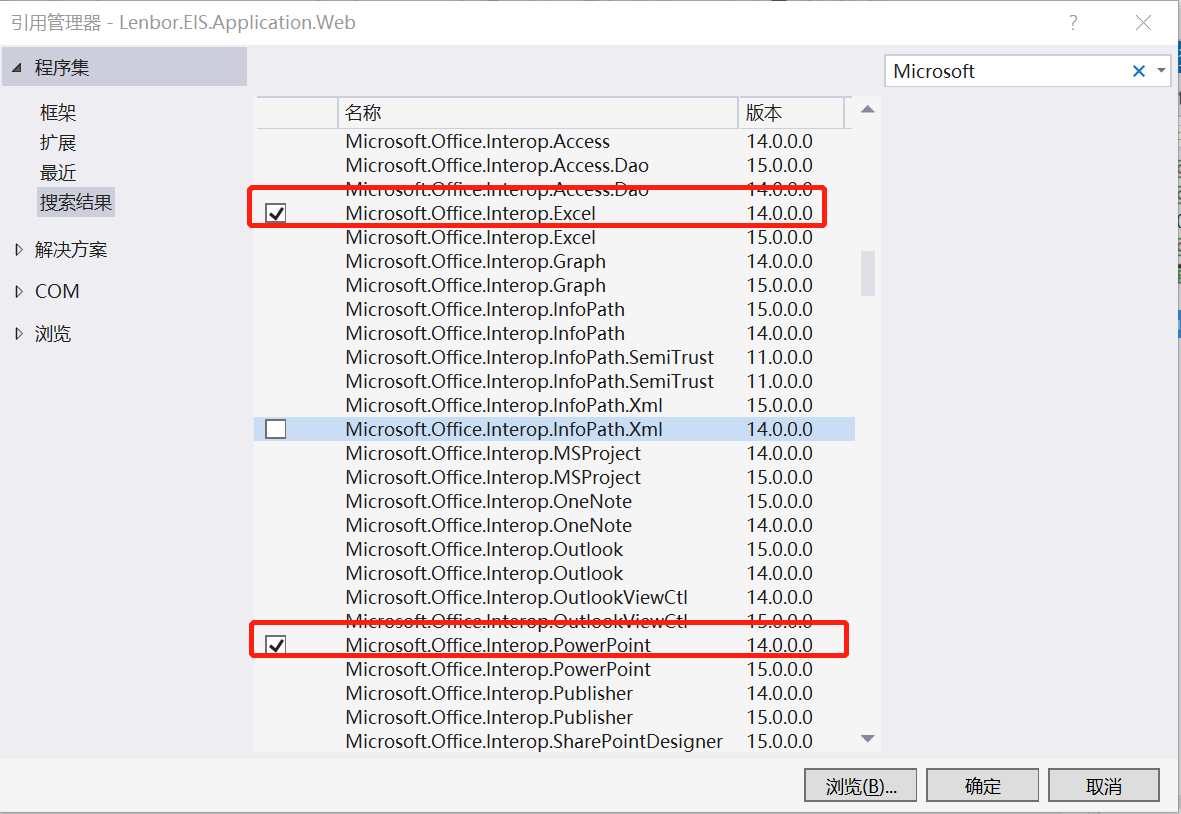The width and height of the screenshot is (1181, 814).
Task: Select Microsoft.Office.Interop.Excel version 15.0.0.0
Action: 554,238
